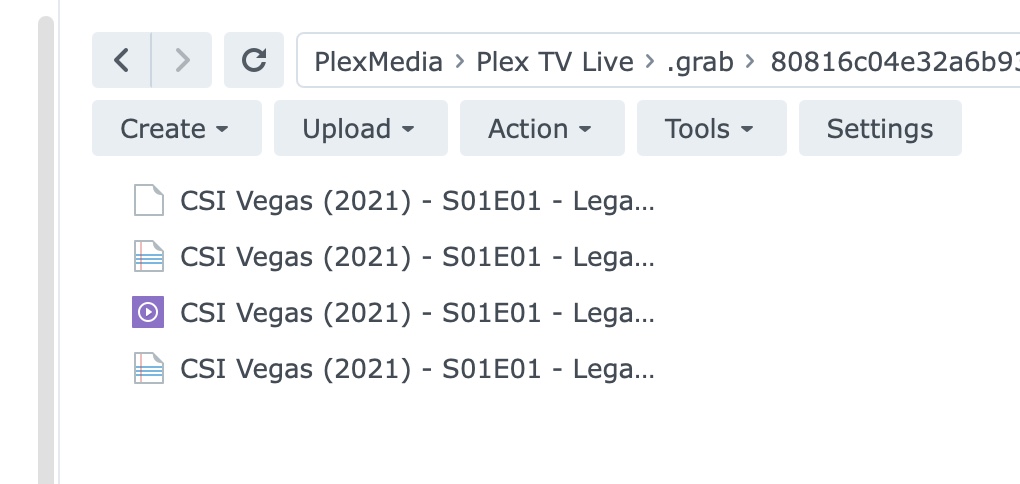Refresh the folder listing
The height and width of the screenshot is (484, 1020).
(254, 61)
